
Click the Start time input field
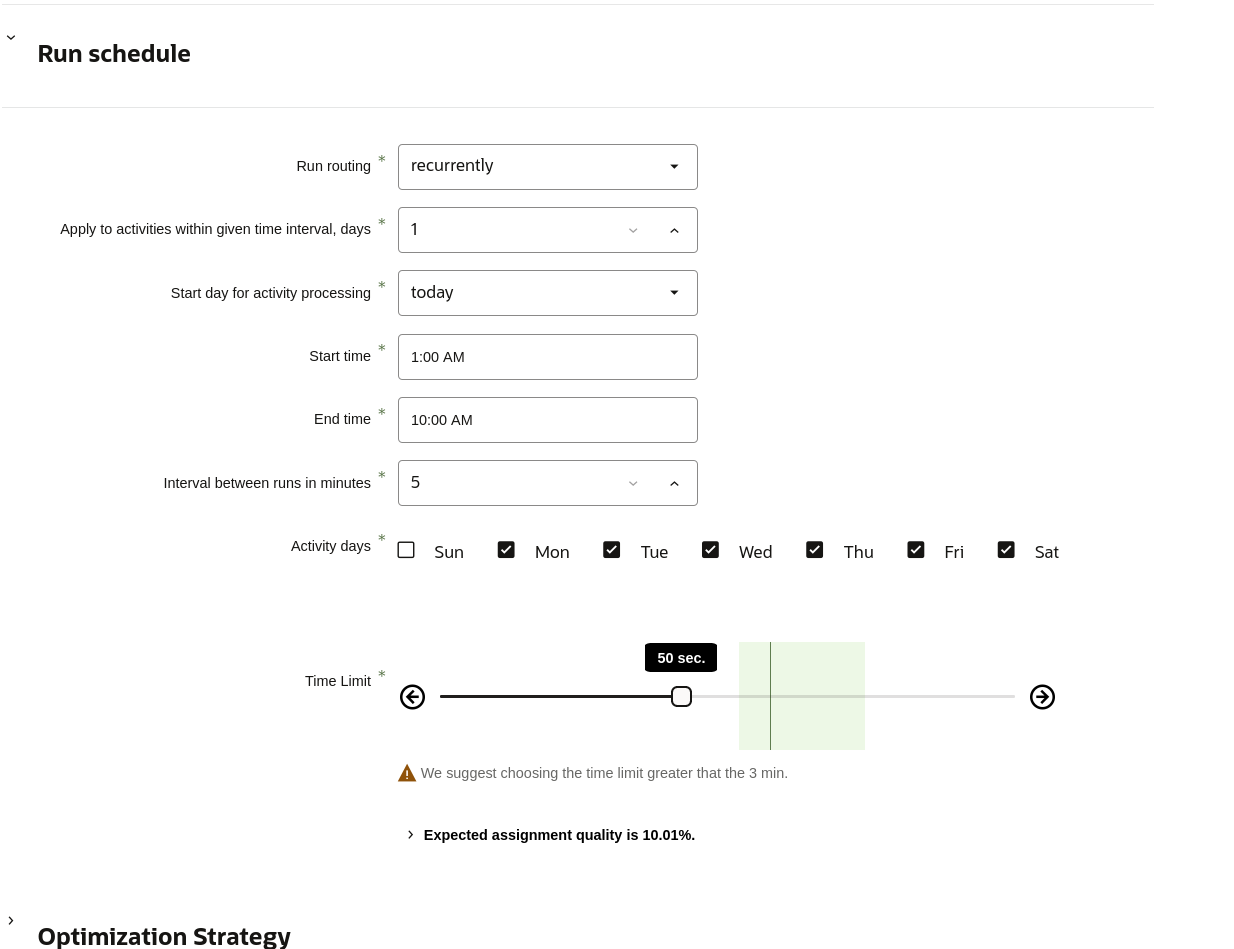tap(547, 357)
